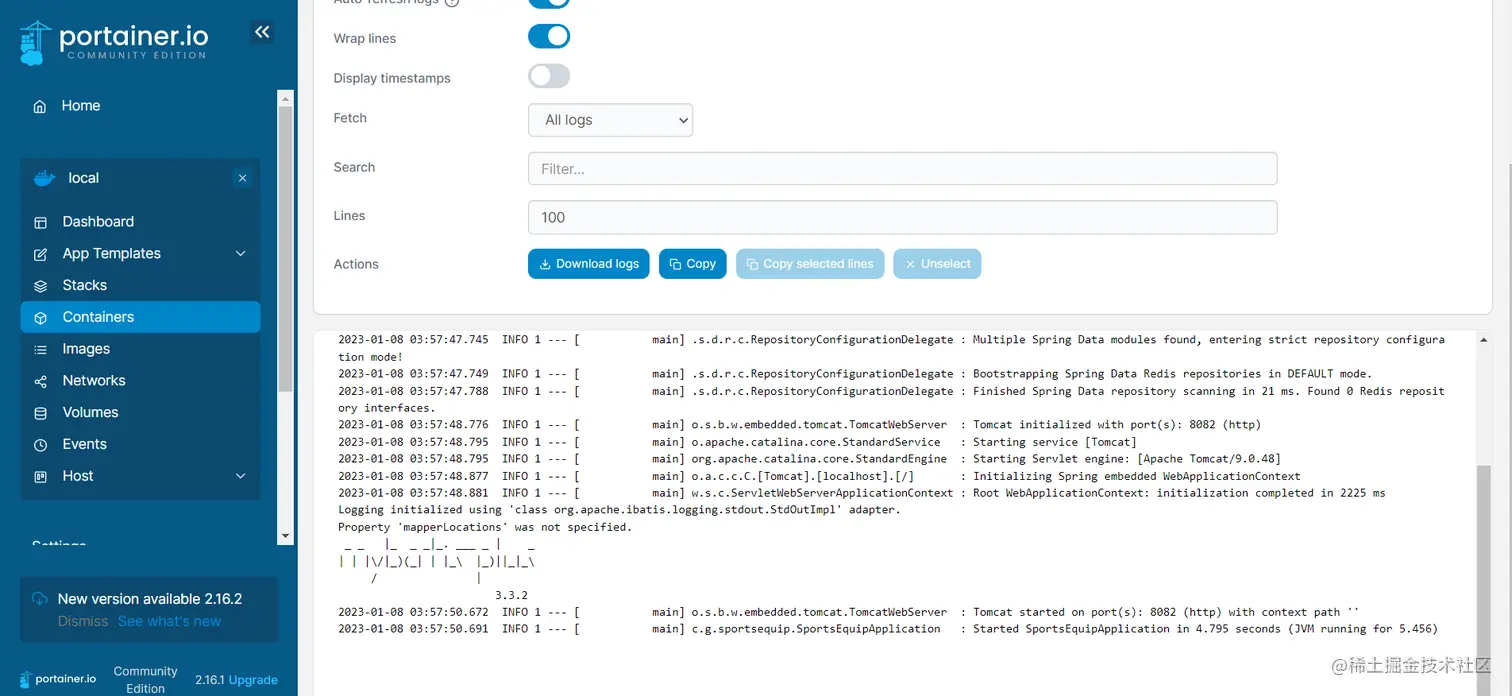
Task: Open the See what's new link
Action: click(x=169, y=621)
